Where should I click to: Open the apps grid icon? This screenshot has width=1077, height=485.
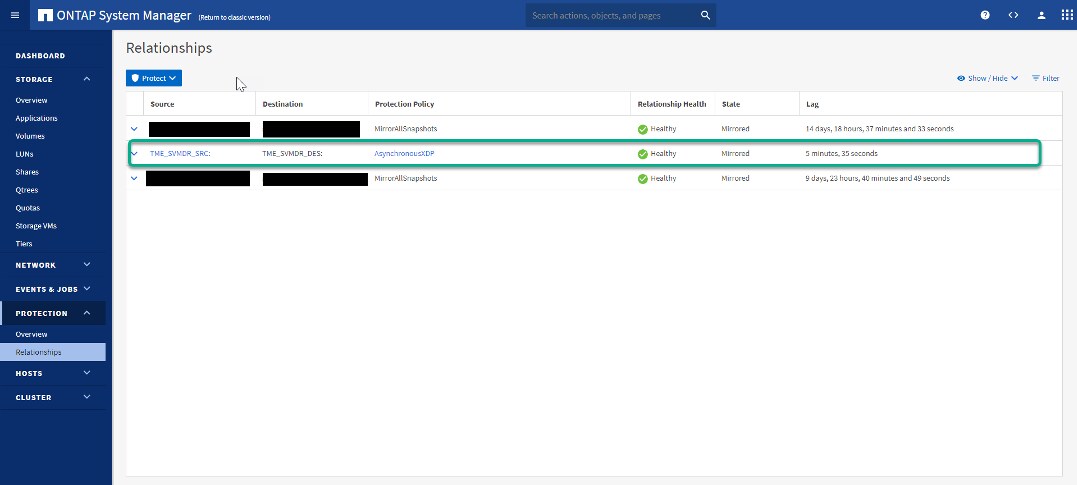point(1066,15)
